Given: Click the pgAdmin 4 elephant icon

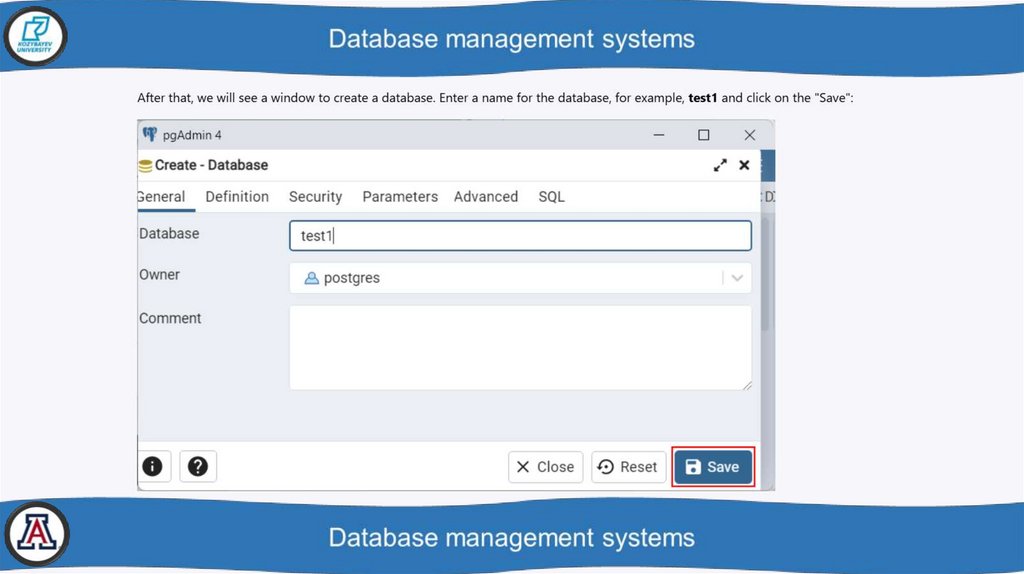Looking at the screenshot, I should click(150, 135).
